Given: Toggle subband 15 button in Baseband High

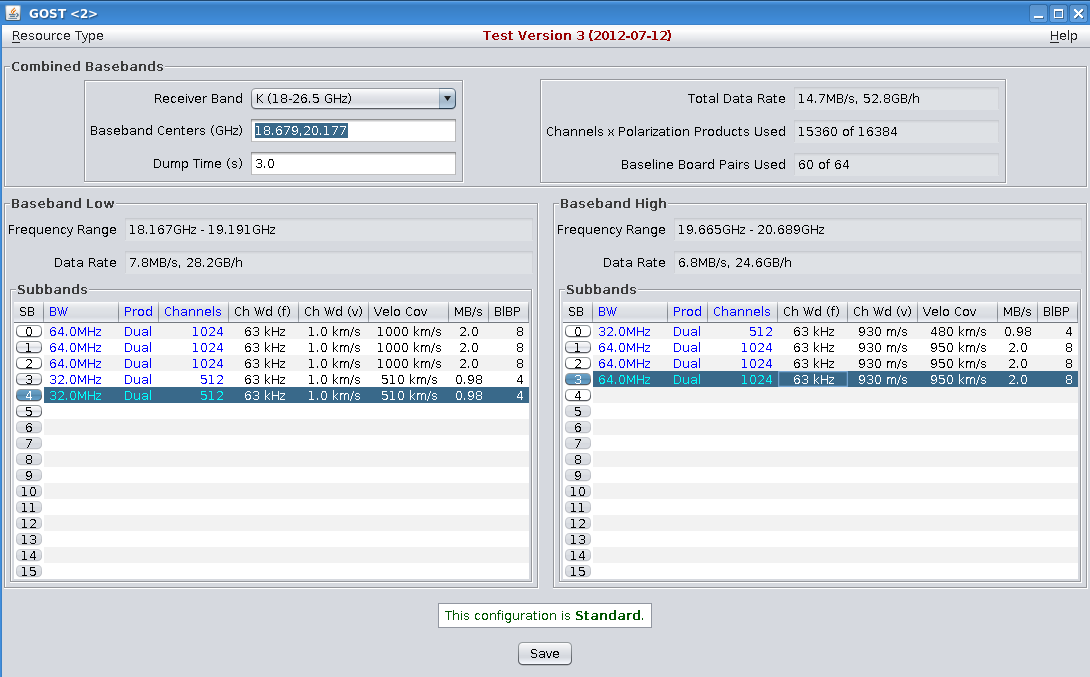Looking at the screenshot, I should [x=578, y=571].
